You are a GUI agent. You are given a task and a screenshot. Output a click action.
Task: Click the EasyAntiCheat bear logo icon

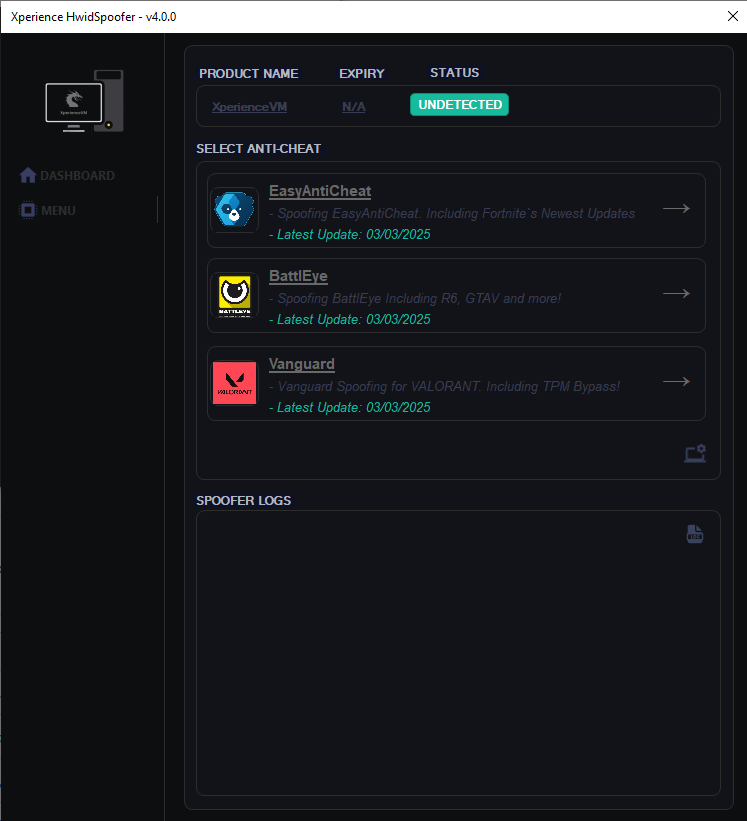click(x=235, y=209)
